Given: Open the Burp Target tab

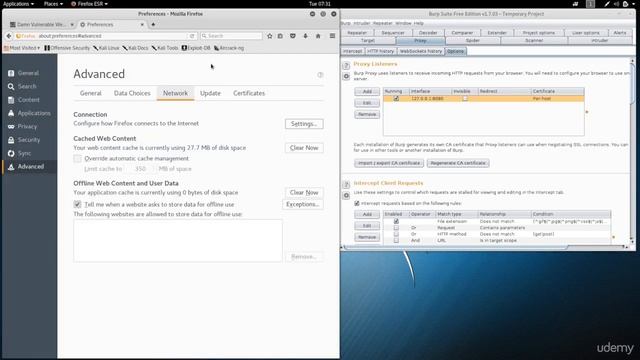Looking at the screenshot, I should coord(368,40).
